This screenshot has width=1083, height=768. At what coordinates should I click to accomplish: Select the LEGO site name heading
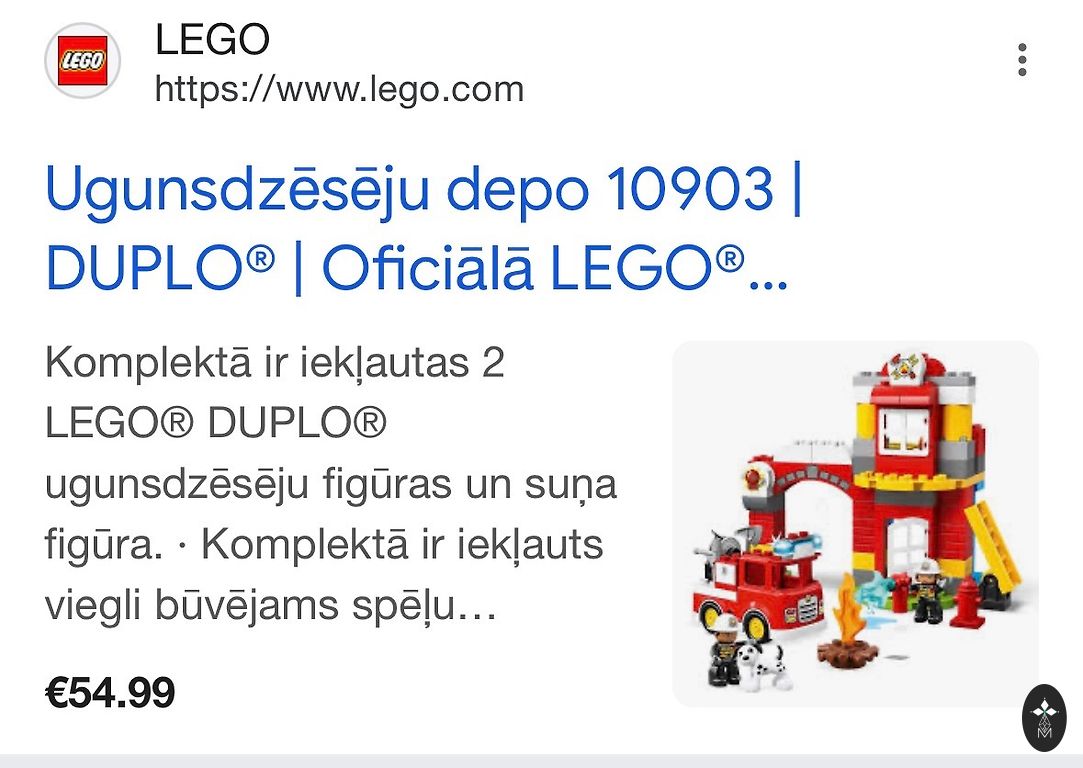pos(212,39)
